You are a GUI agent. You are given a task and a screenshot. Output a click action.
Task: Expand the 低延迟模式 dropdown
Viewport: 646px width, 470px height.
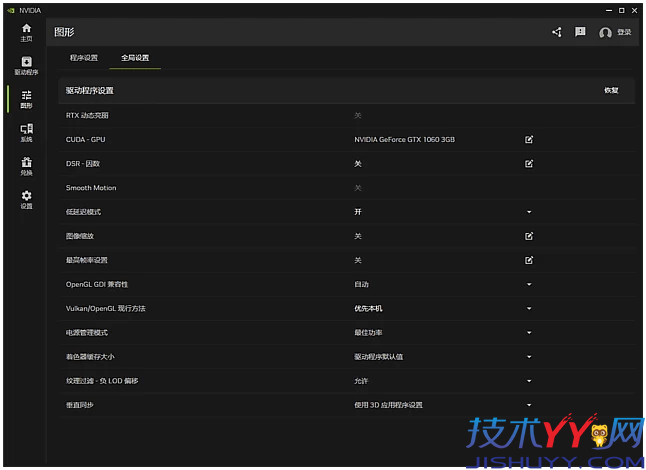click(529, 212)
